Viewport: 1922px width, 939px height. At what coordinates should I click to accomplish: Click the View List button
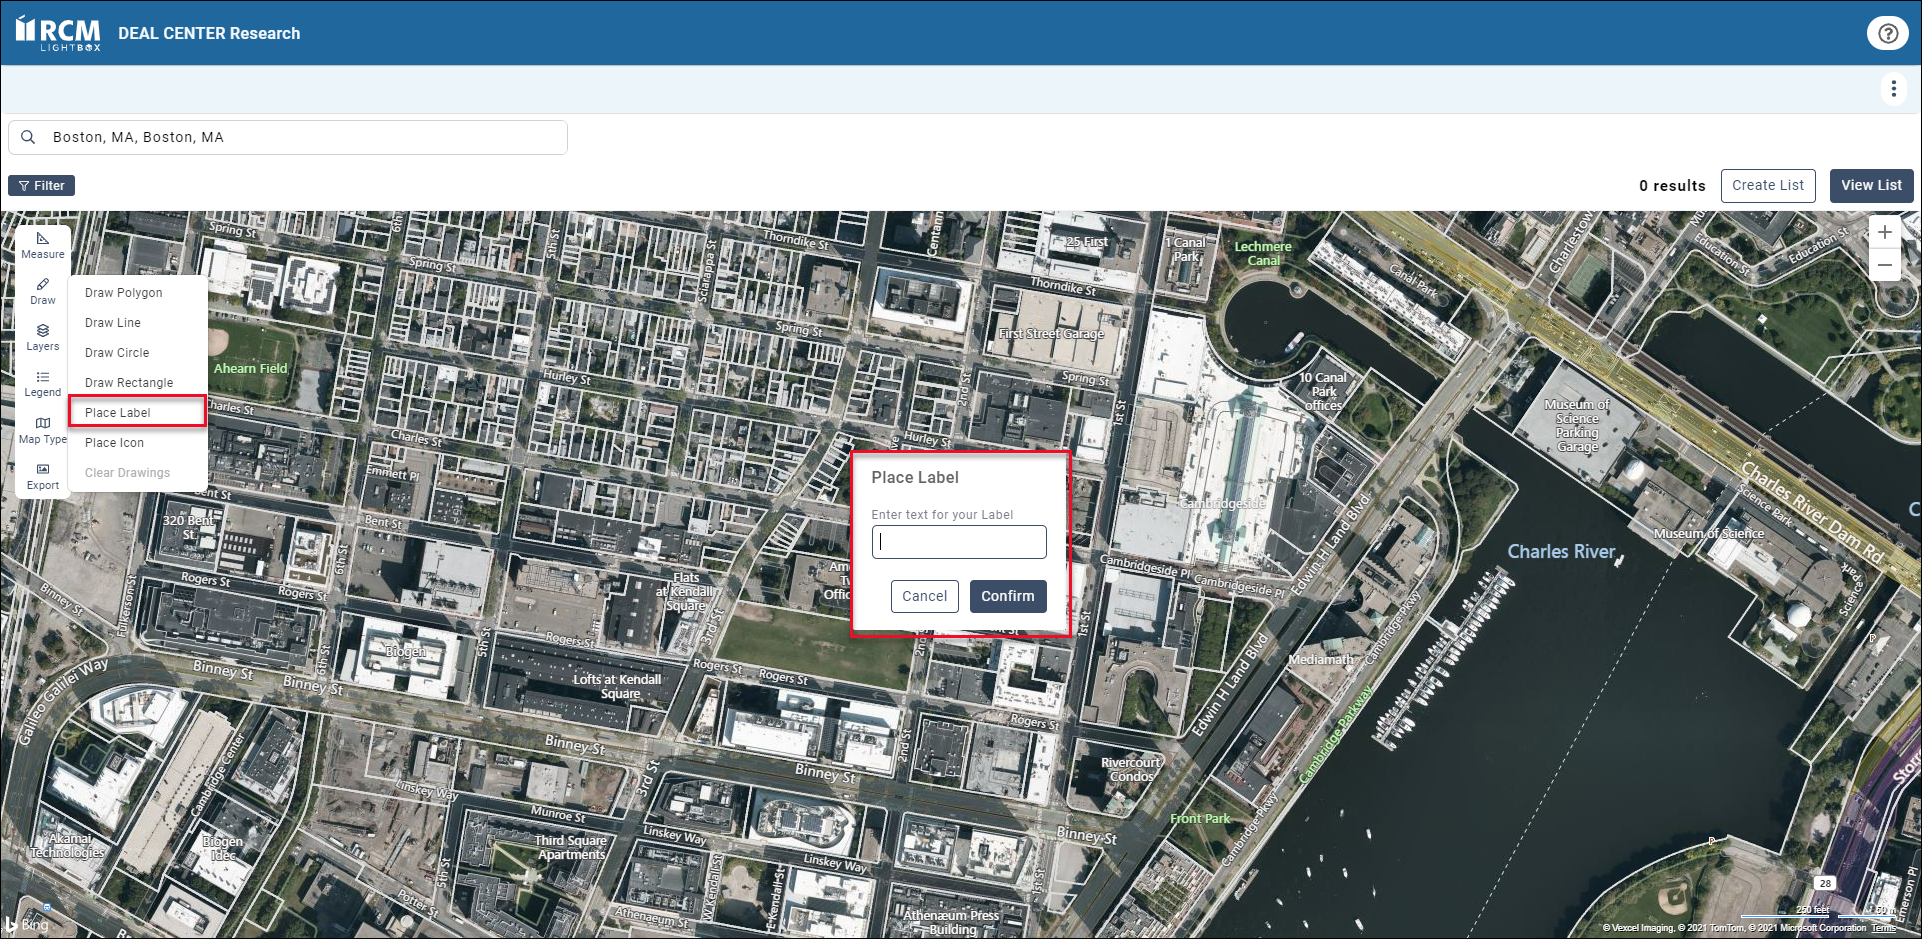coord(1871,186)
